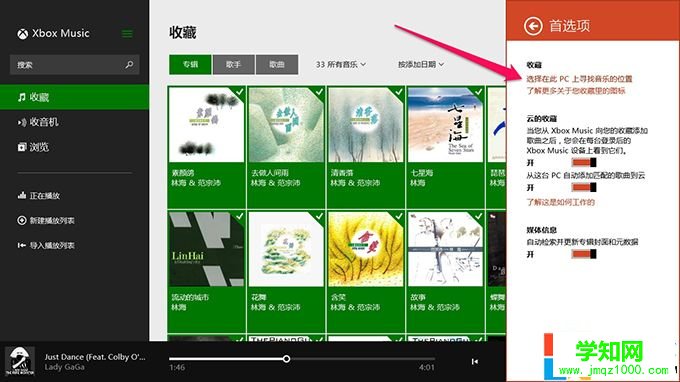Click the previous track button
680x382 pixels.
475,361
